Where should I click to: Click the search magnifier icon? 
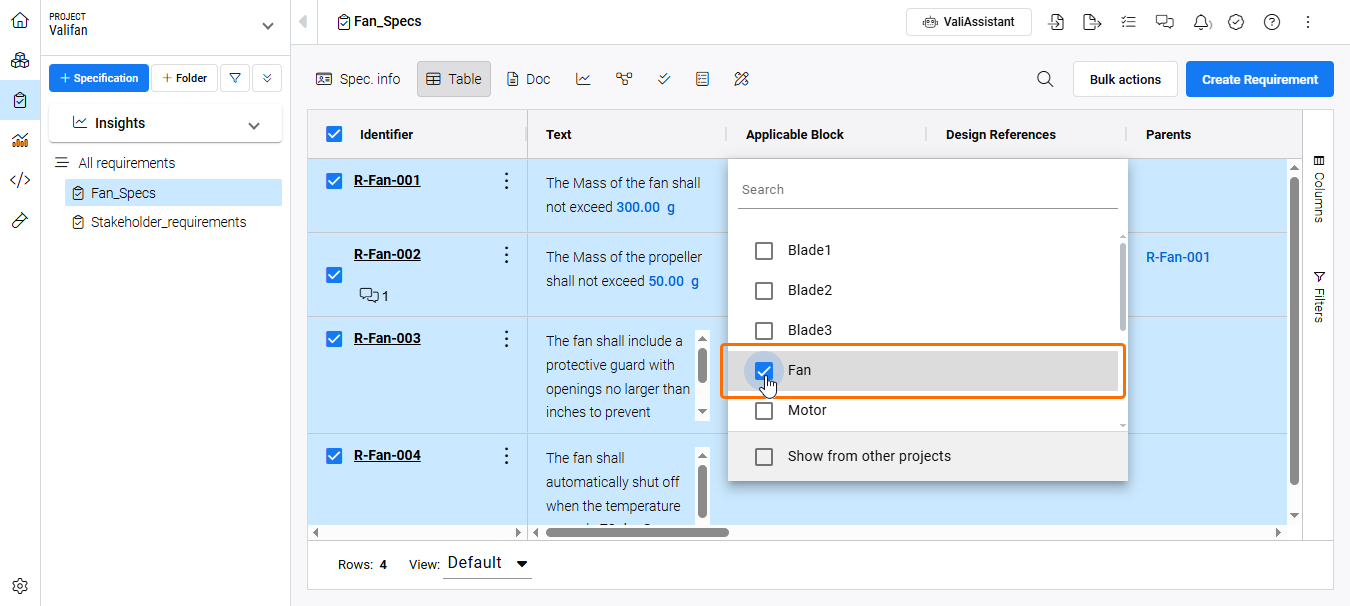point(1045,79)
